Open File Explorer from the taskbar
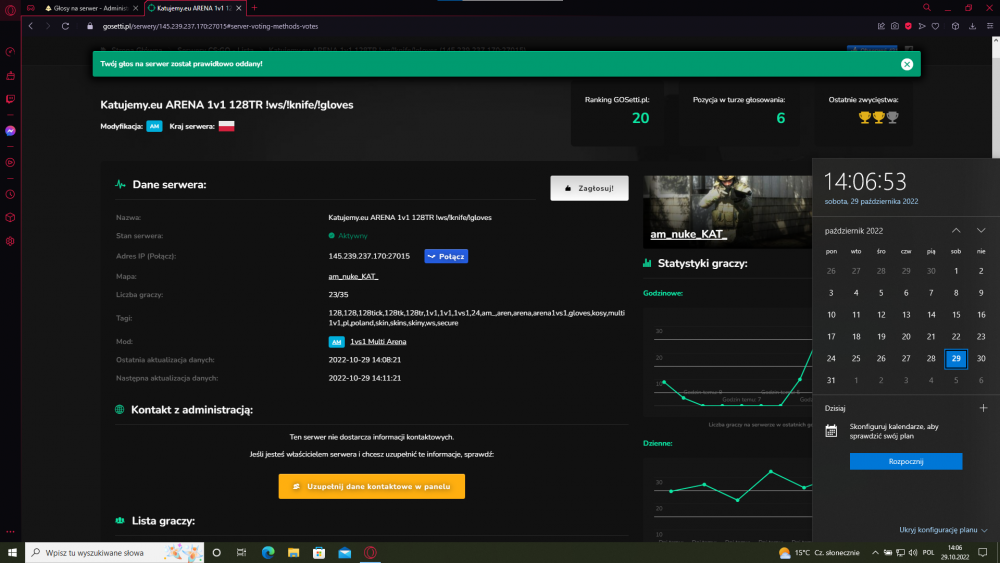 pyautogui.click(x=293, y=553)
